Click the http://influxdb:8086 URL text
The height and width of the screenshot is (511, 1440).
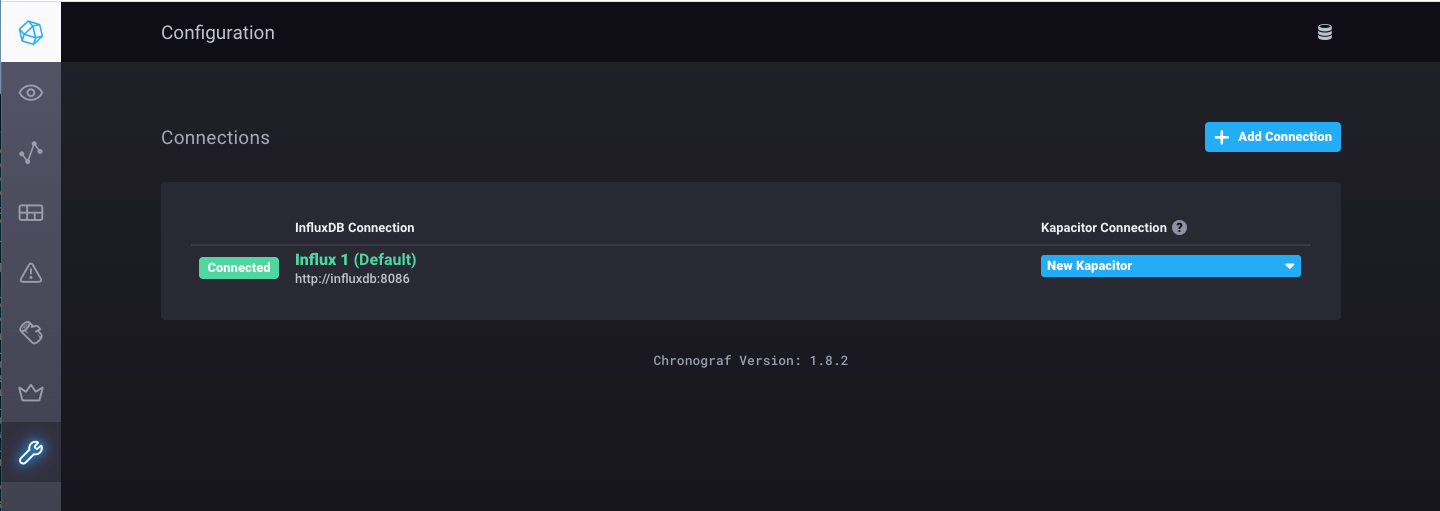[352, 279]
